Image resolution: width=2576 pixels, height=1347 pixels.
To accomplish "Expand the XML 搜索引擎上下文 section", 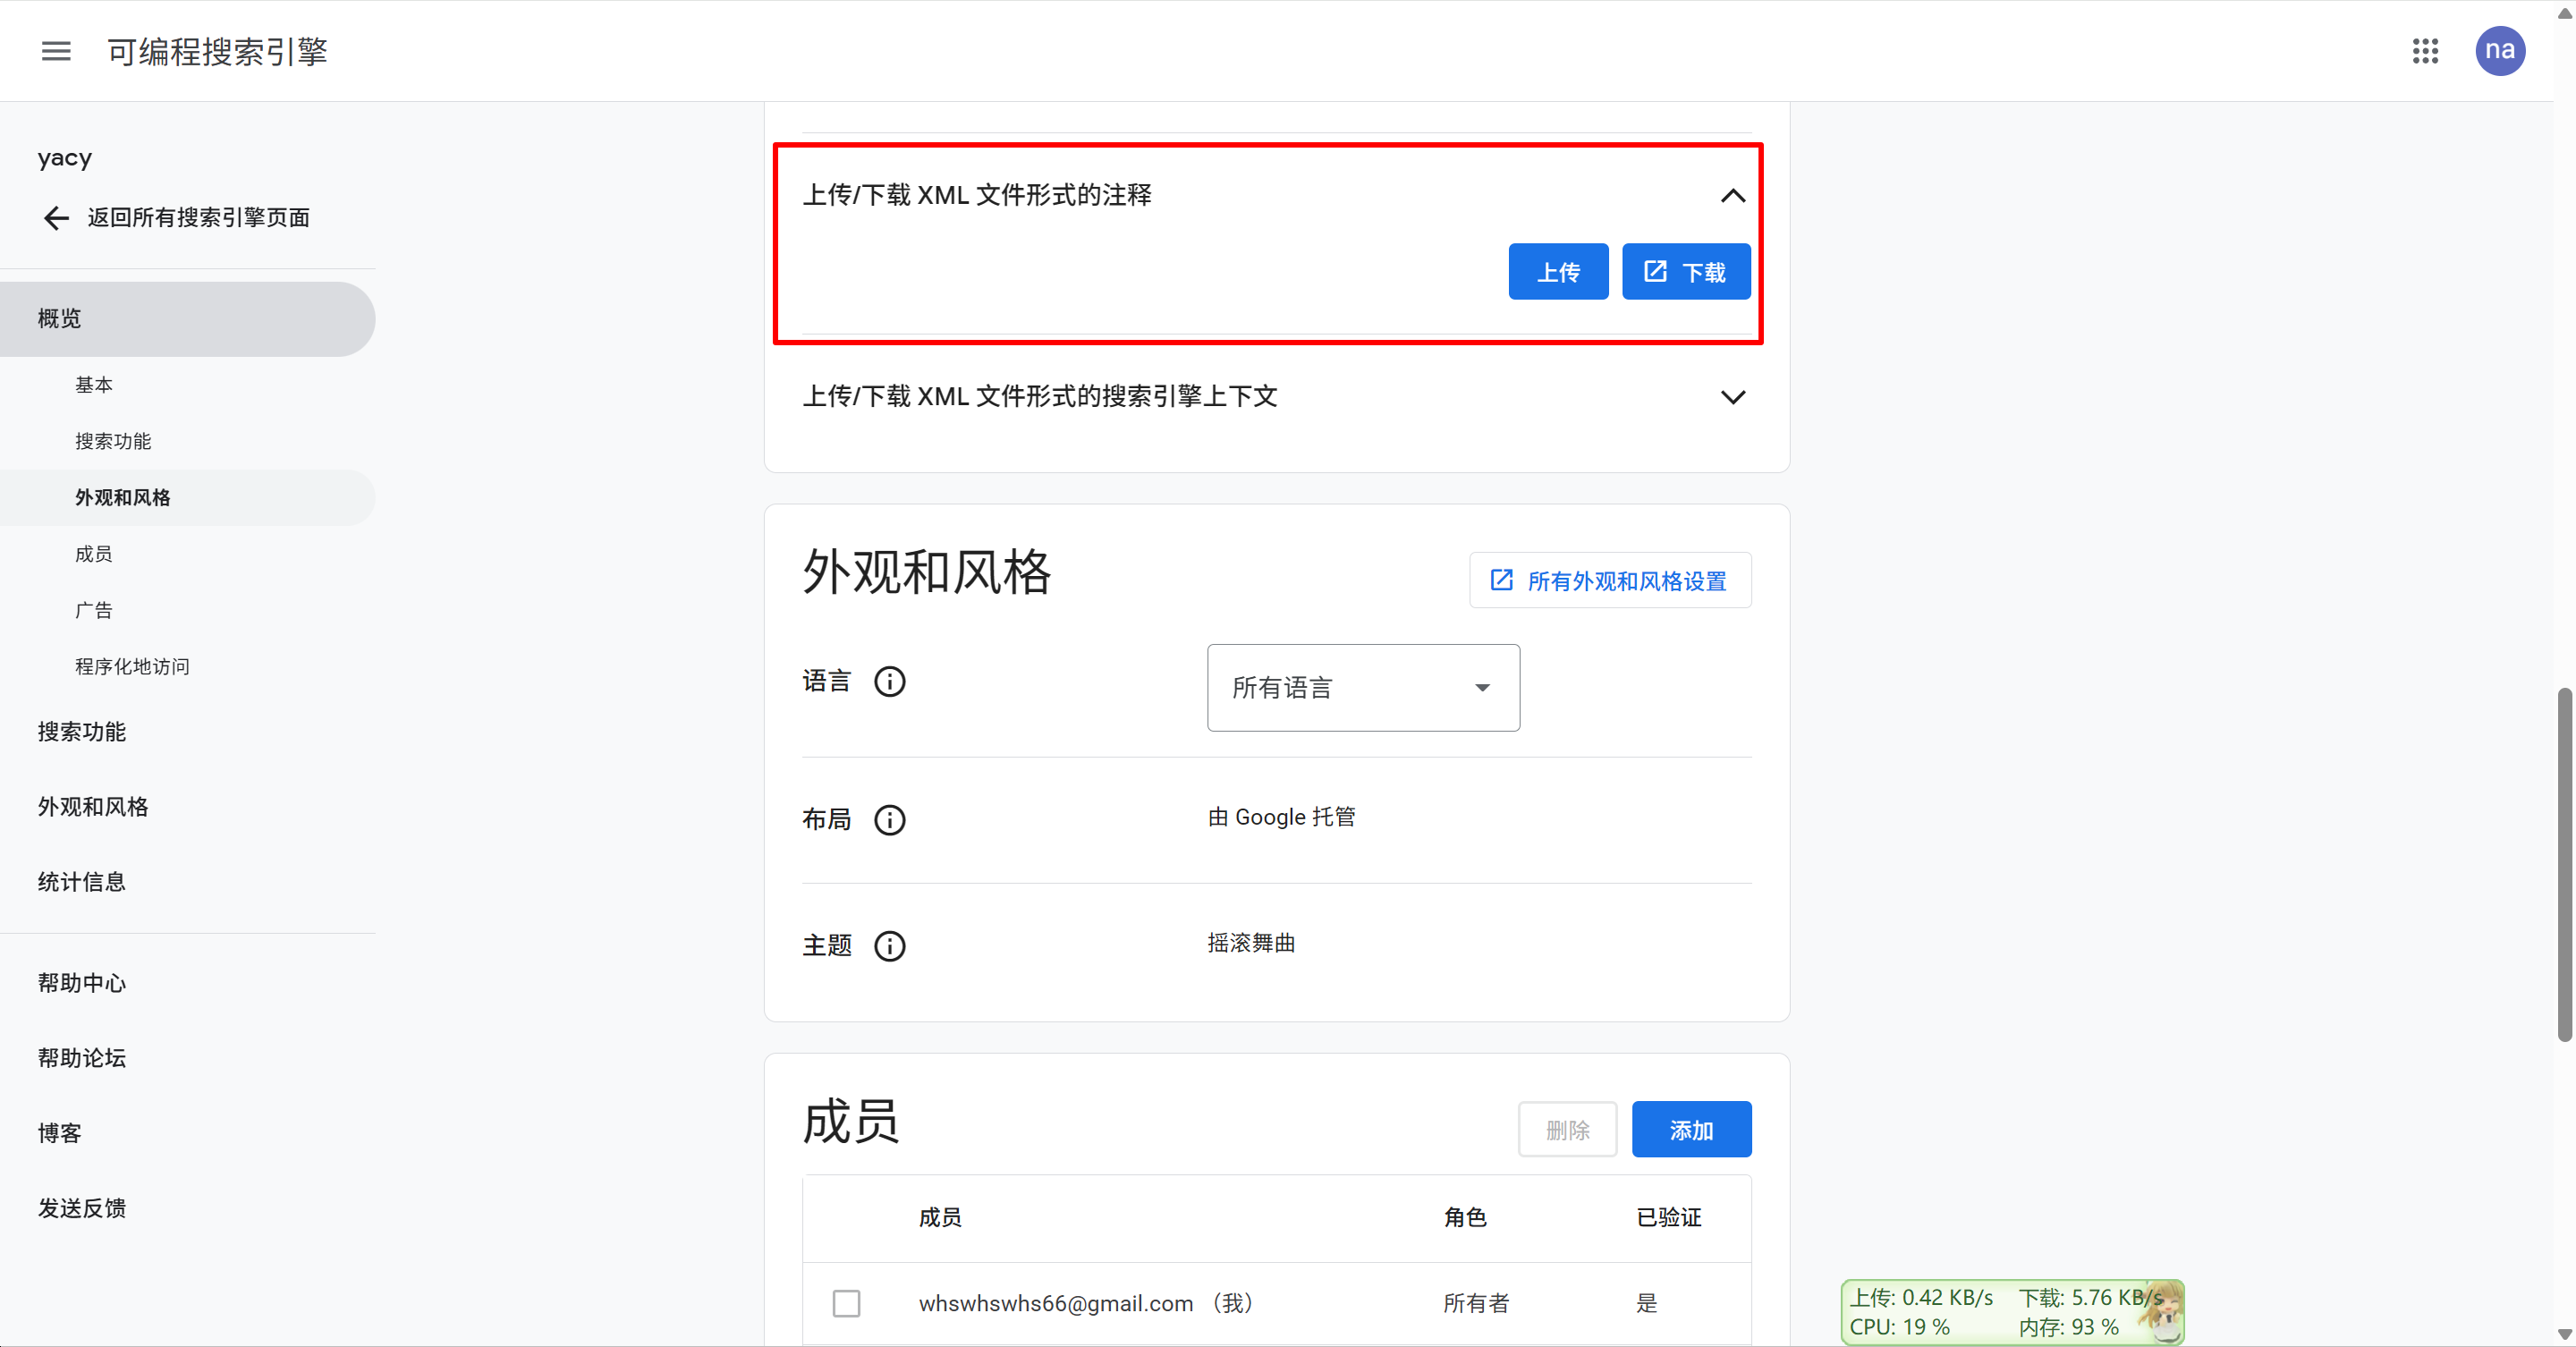I will (x=1732, y=397).
